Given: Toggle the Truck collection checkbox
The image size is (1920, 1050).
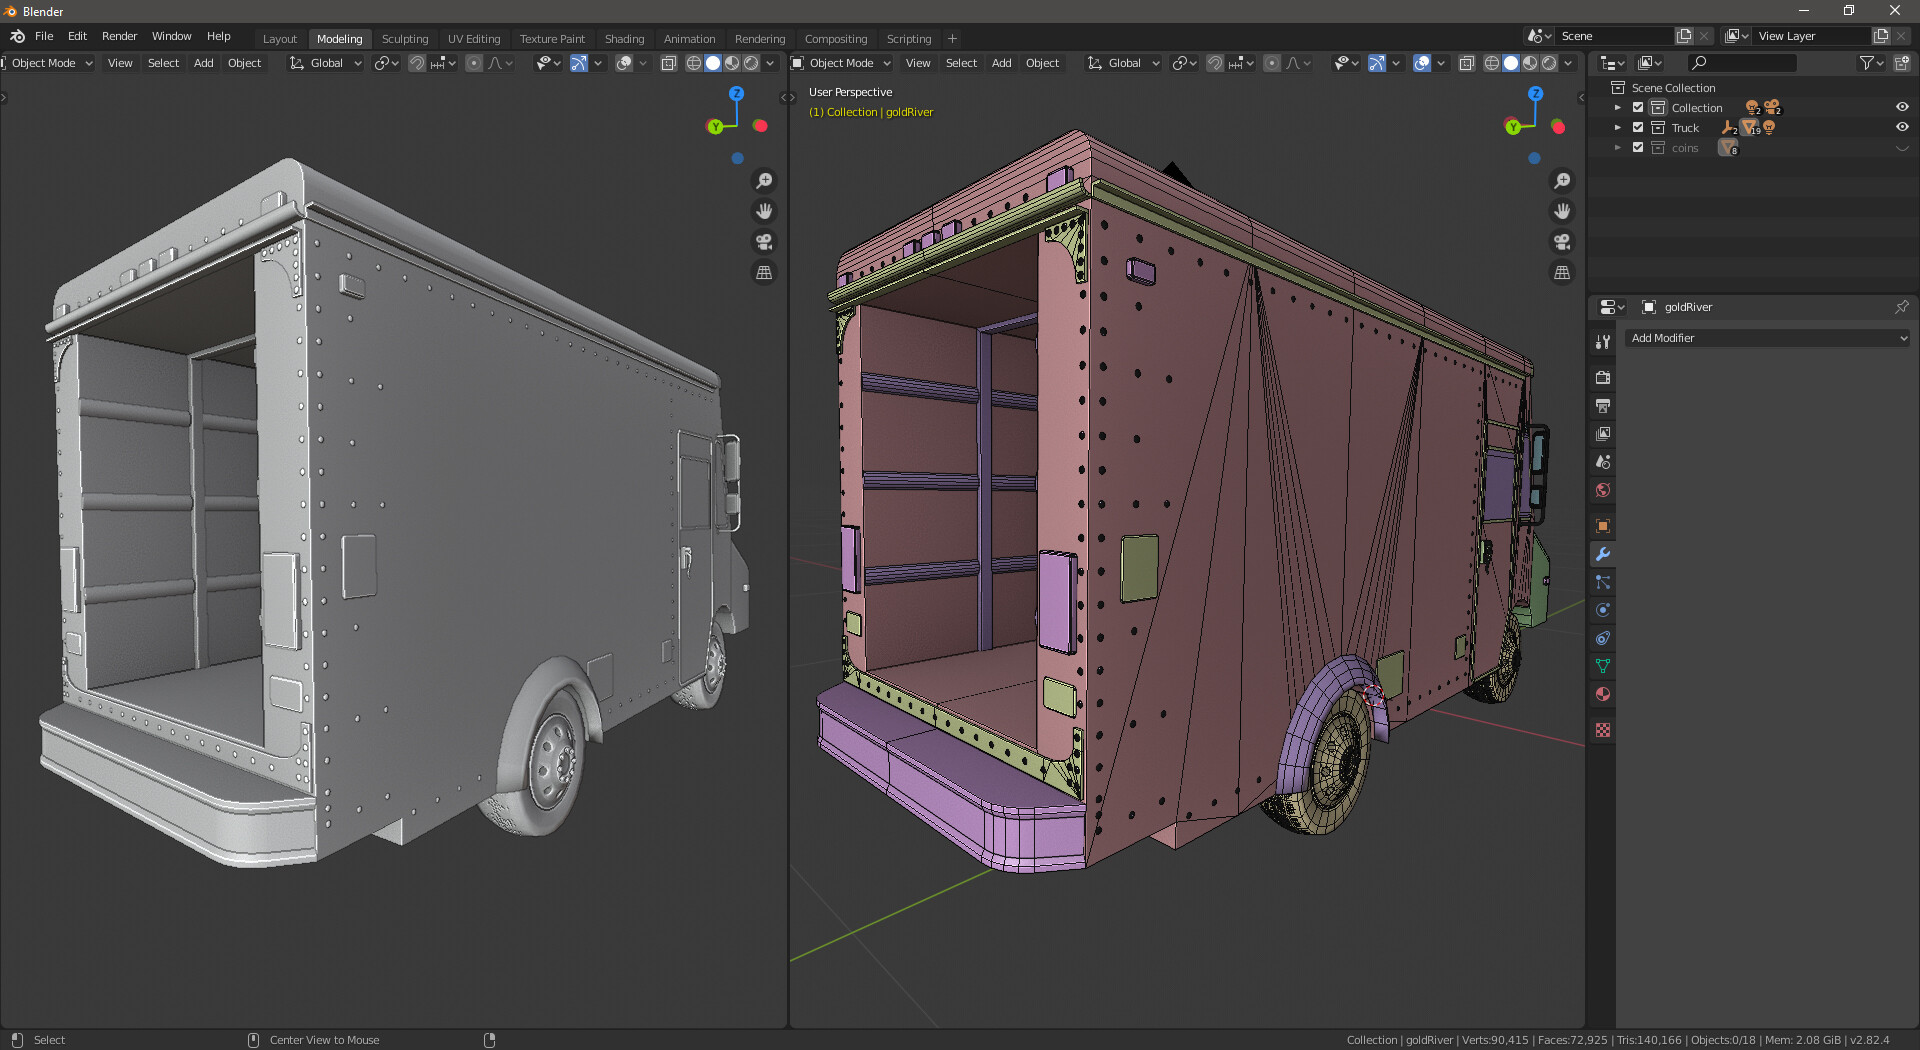Looking at the screenshot, I should pyautogui.click(x=1638, y=127).
